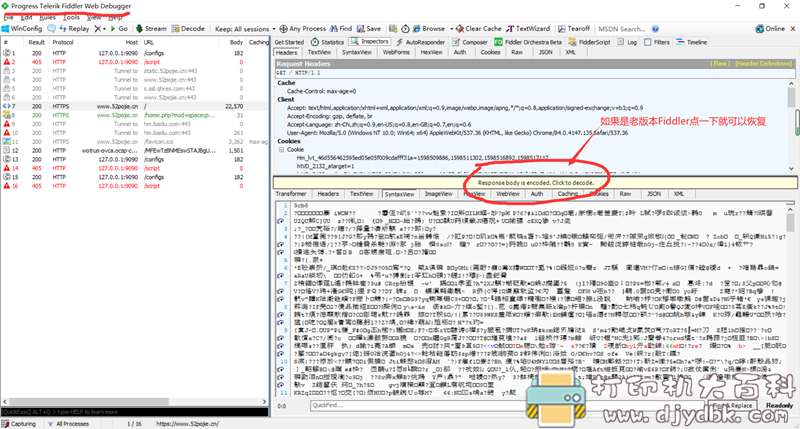Click the Go resume button
800x429 pixels.
click(119, 29)
